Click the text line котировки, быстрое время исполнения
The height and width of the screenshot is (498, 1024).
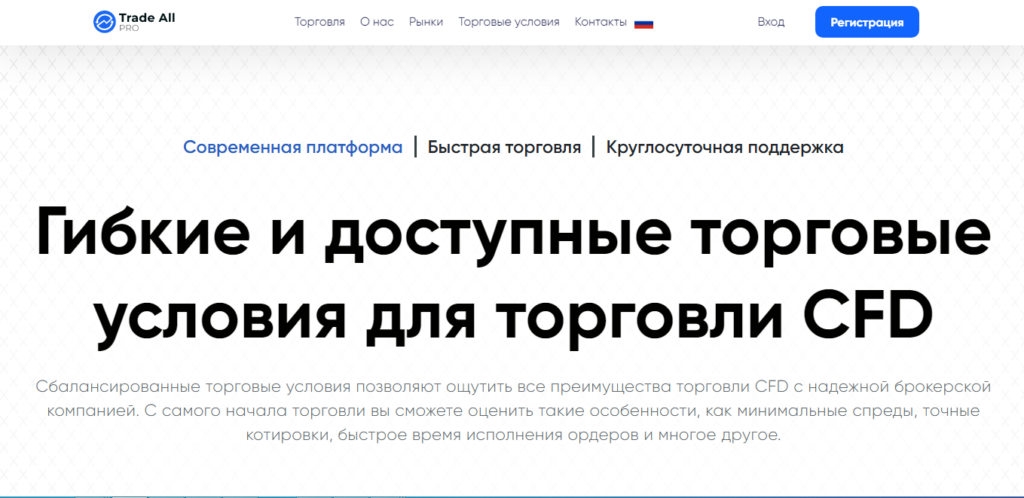pyautogui.click(x=513, y=435)
